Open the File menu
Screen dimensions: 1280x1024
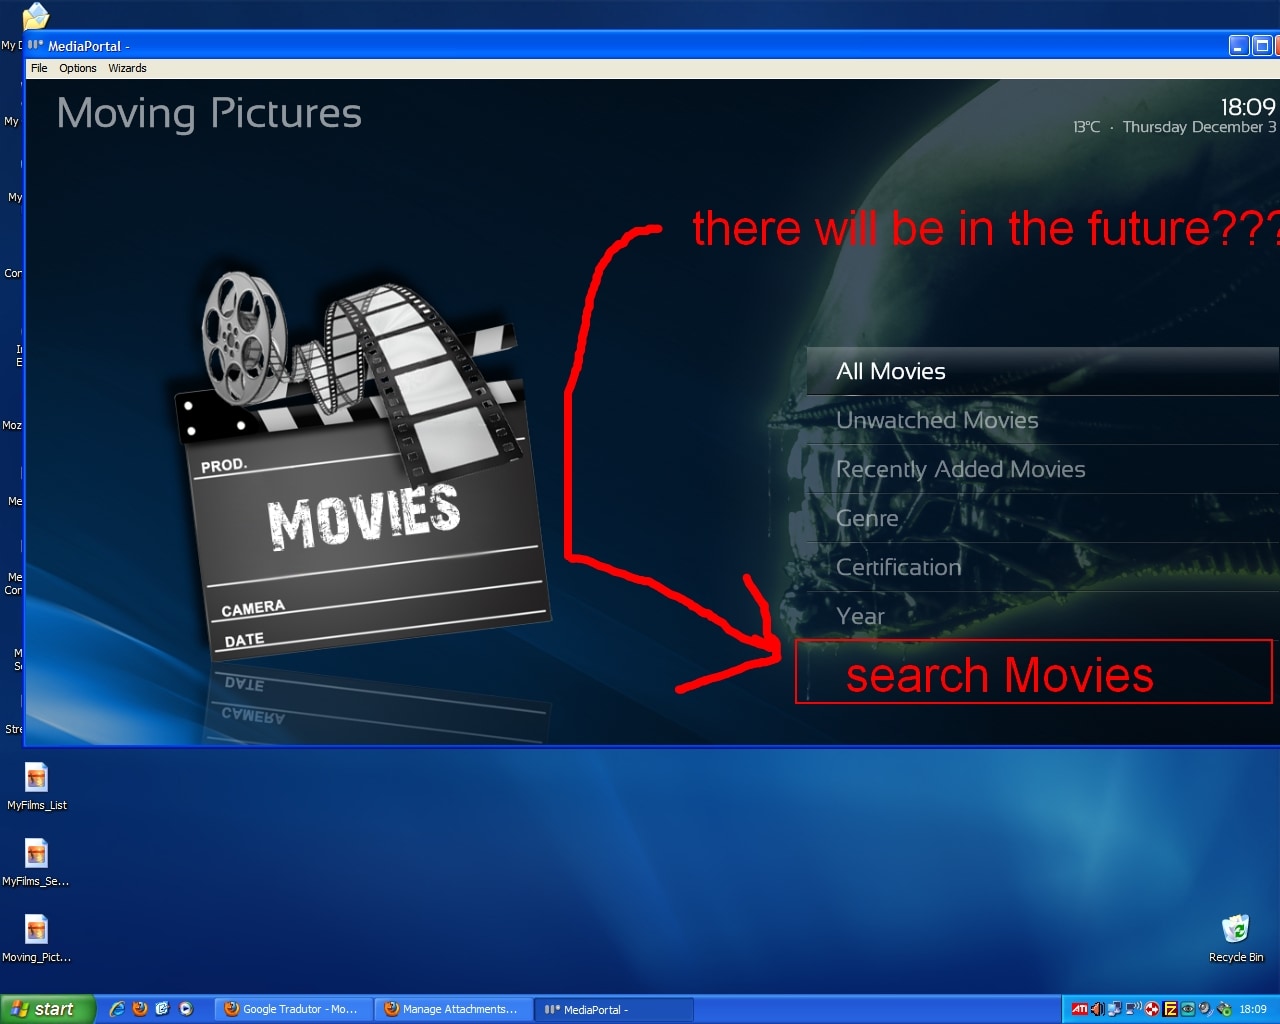(x=39, y=68)
